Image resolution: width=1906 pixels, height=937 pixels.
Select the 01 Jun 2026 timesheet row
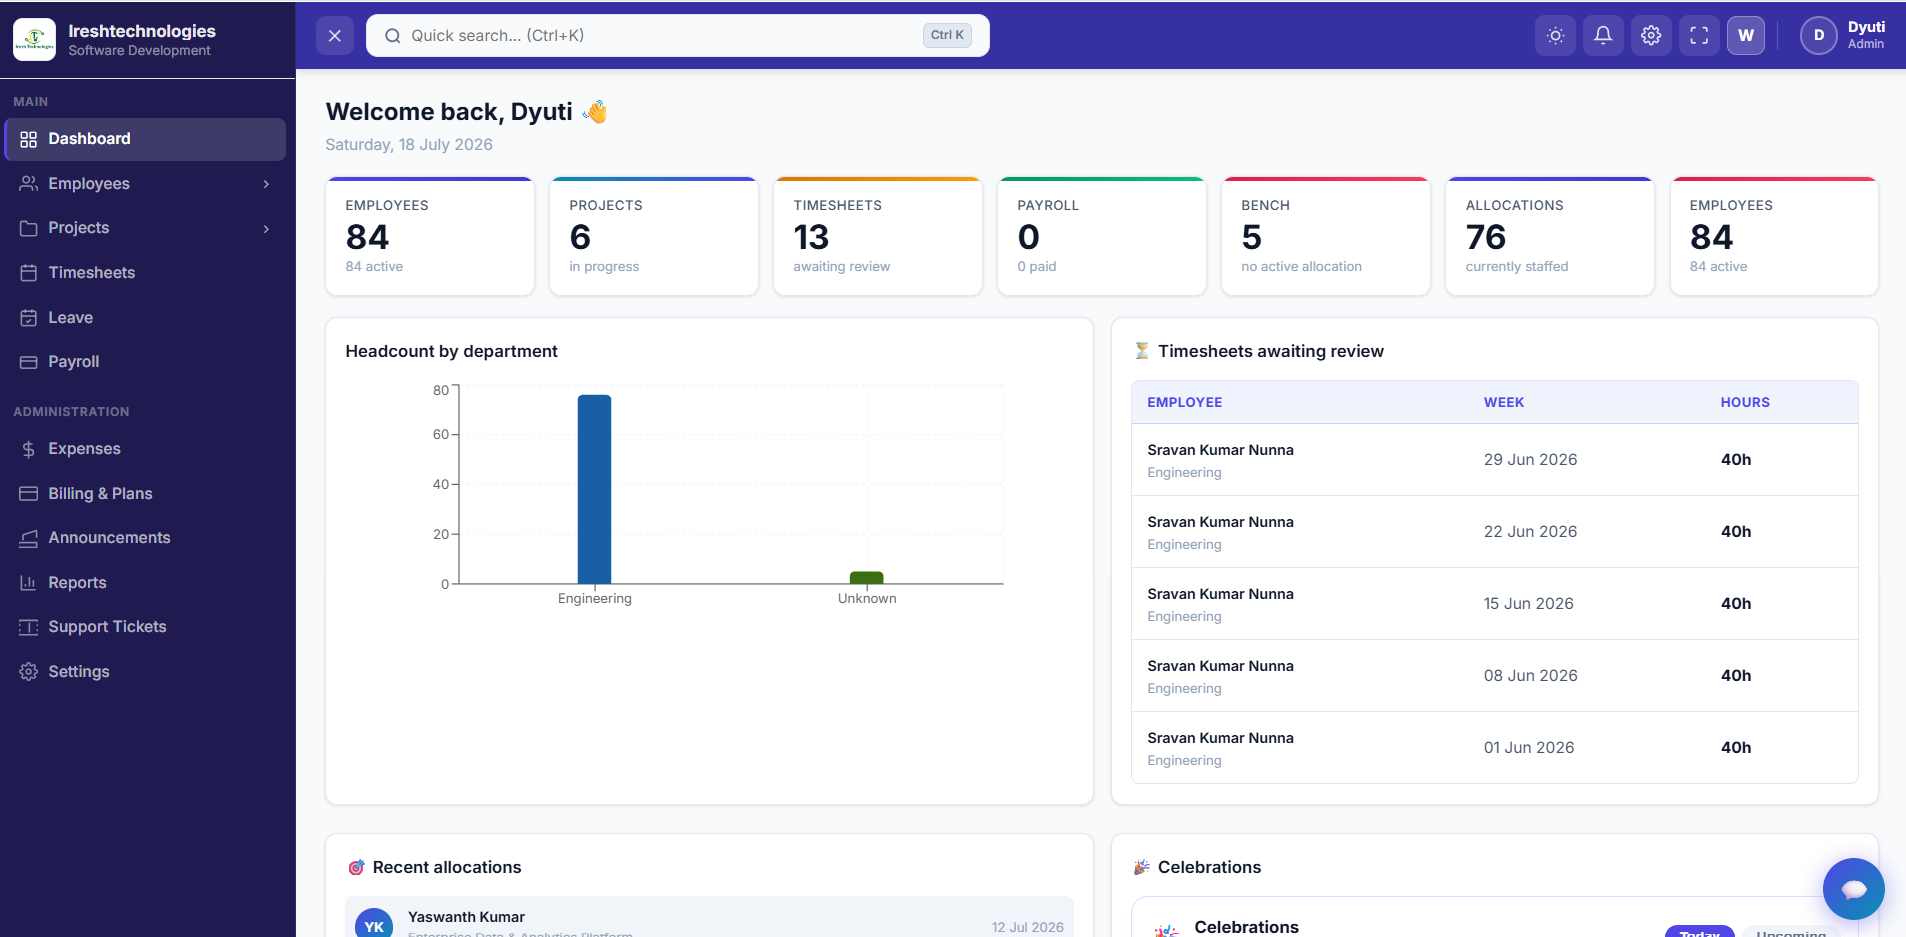[x=1495, y=748]
